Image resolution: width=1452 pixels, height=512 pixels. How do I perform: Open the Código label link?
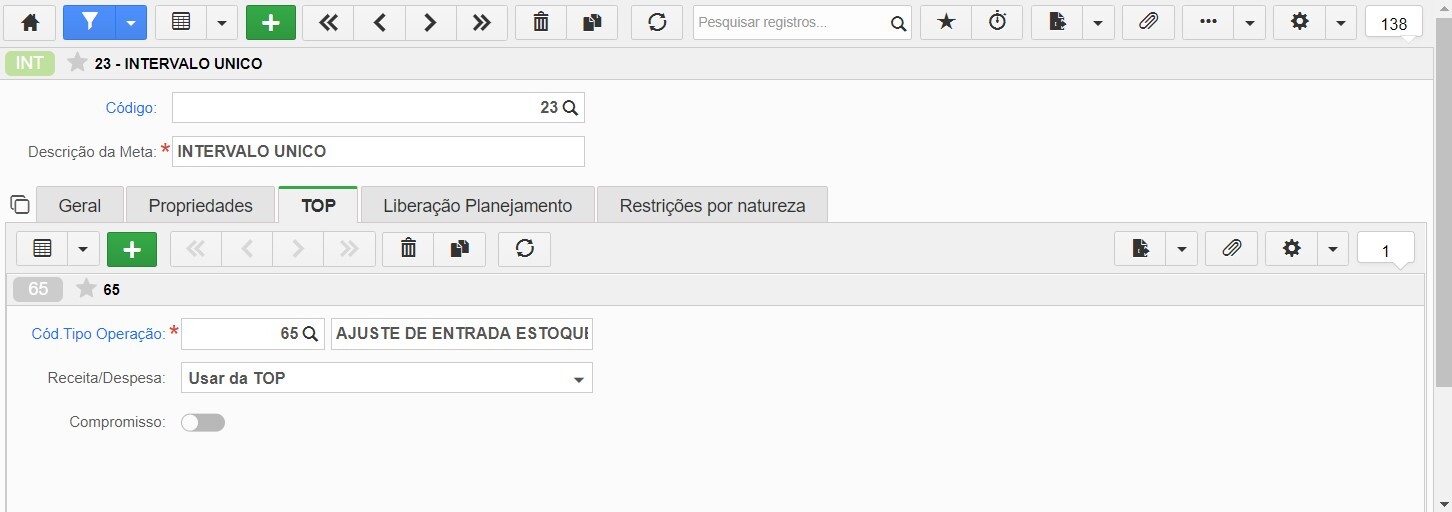(x=131, y=108)
